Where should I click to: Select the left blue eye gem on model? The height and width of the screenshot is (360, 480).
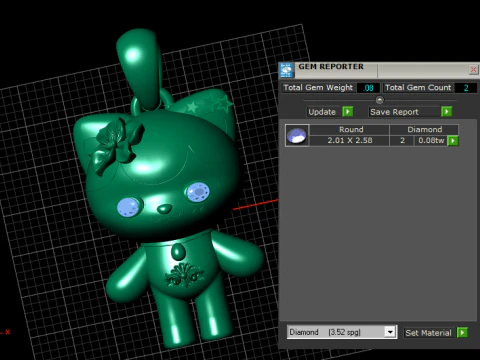point(128,207)
